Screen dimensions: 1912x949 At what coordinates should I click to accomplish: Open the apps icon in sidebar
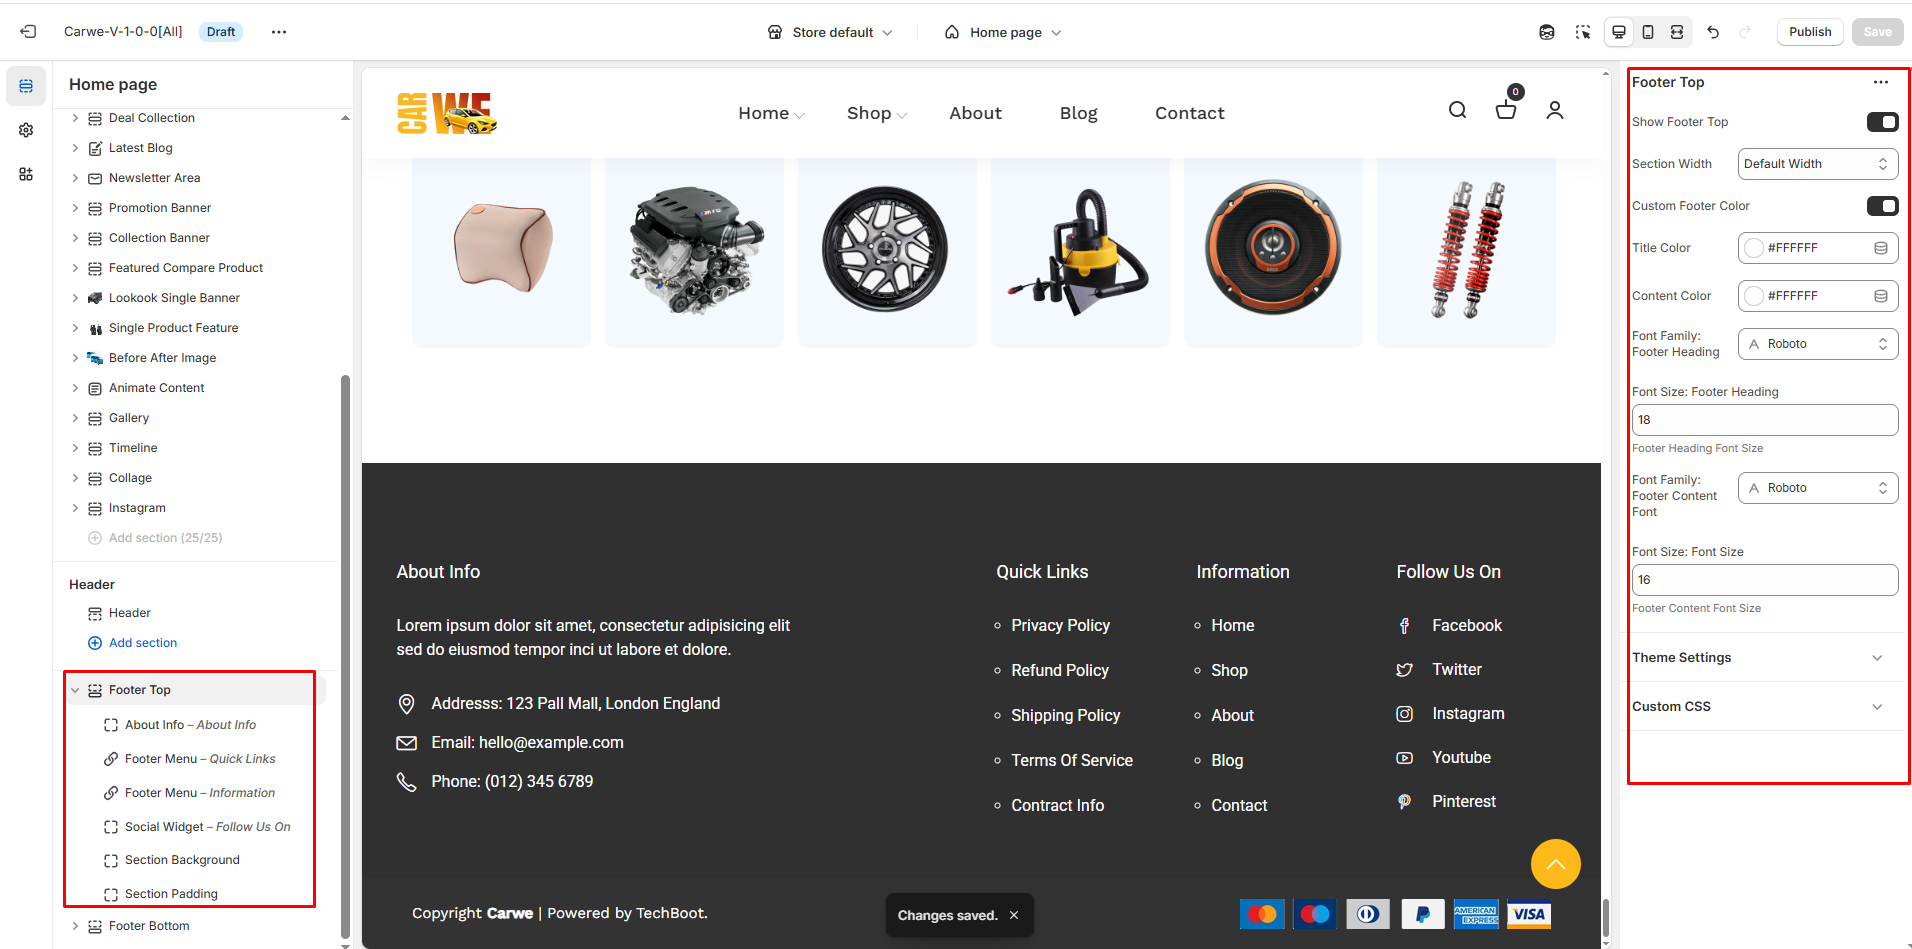point(26,174)
